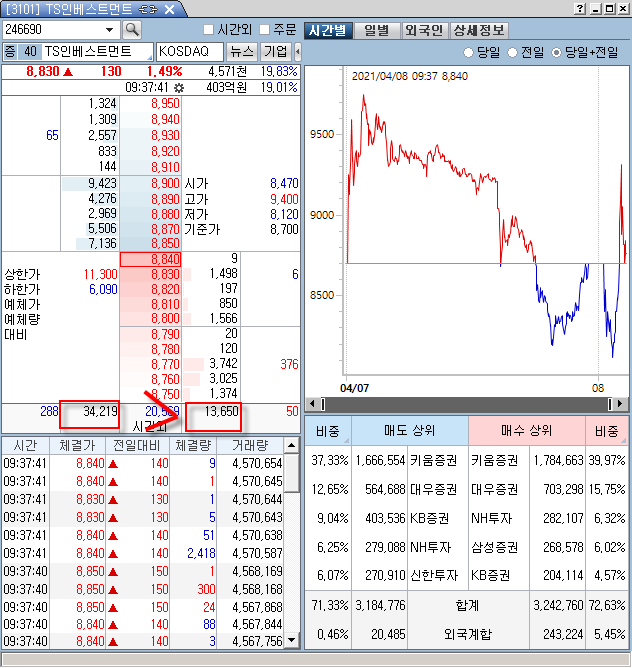This screenshot has width=632, height=668.
Task: Enable the 주문 checkbox
Action: pyautogui.click(x=264, y=30)
